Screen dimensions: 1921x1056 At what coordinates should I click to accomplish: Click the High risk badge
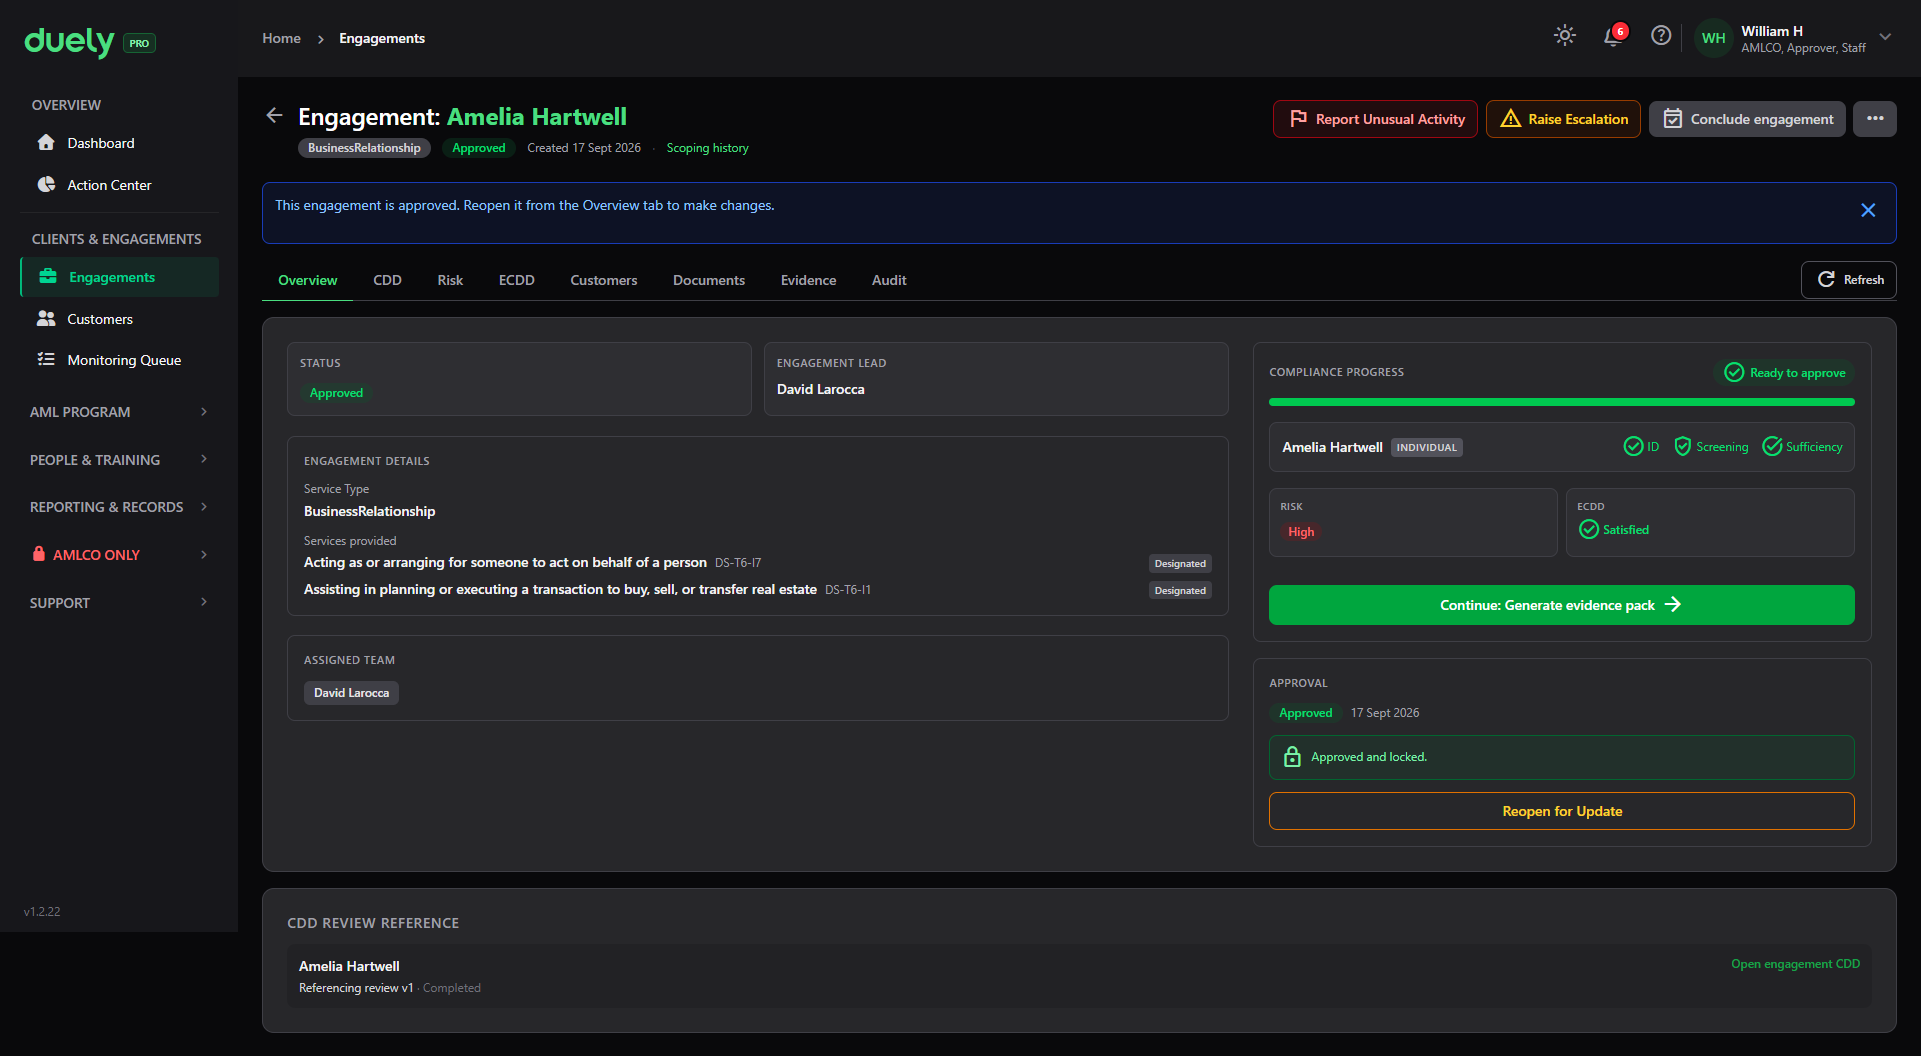[1301, 532]
